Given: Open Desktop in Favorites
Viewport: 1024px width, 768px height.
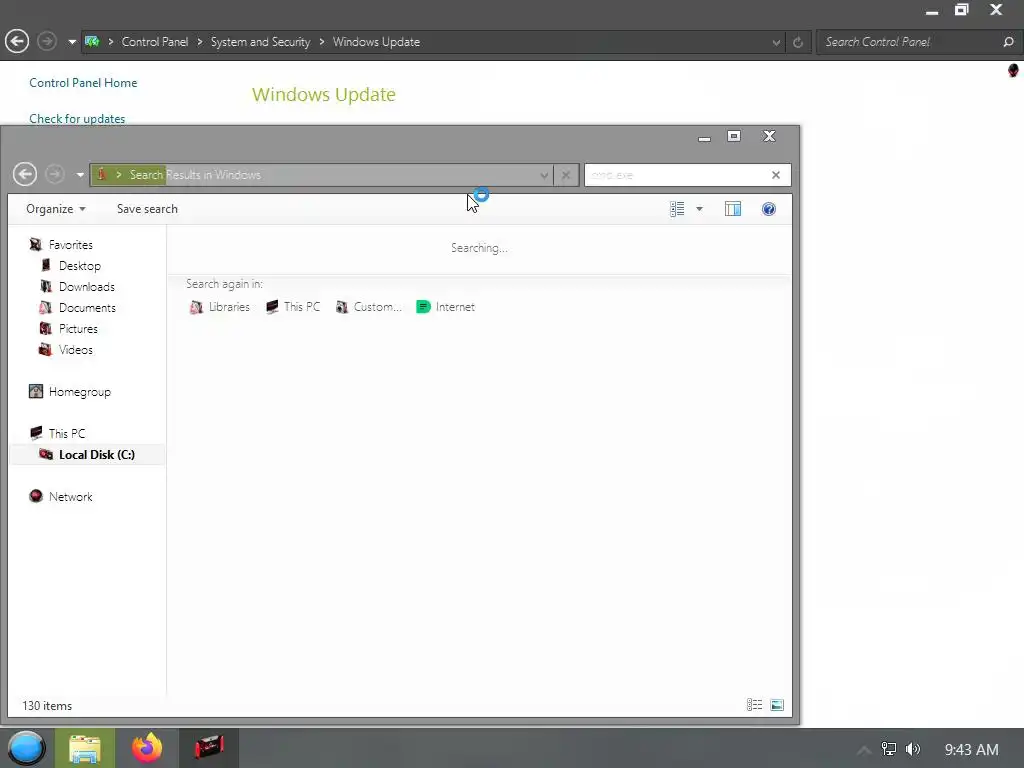Looking at the screenshot, I should (x=80, y=266).
